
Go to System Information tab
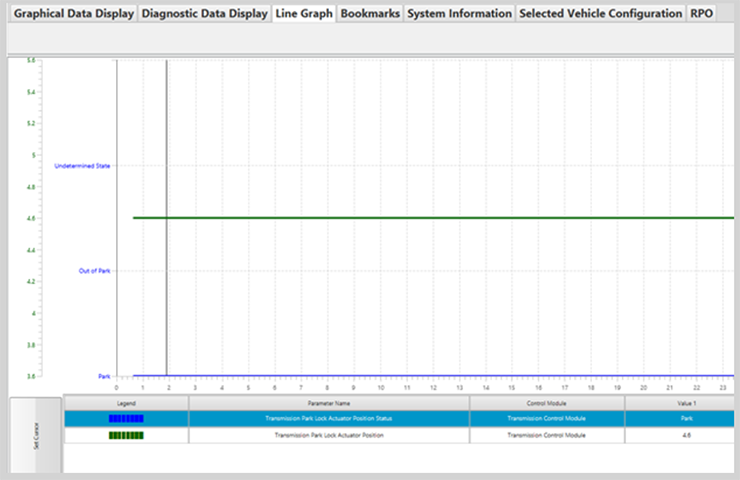[x=459, y=15]
